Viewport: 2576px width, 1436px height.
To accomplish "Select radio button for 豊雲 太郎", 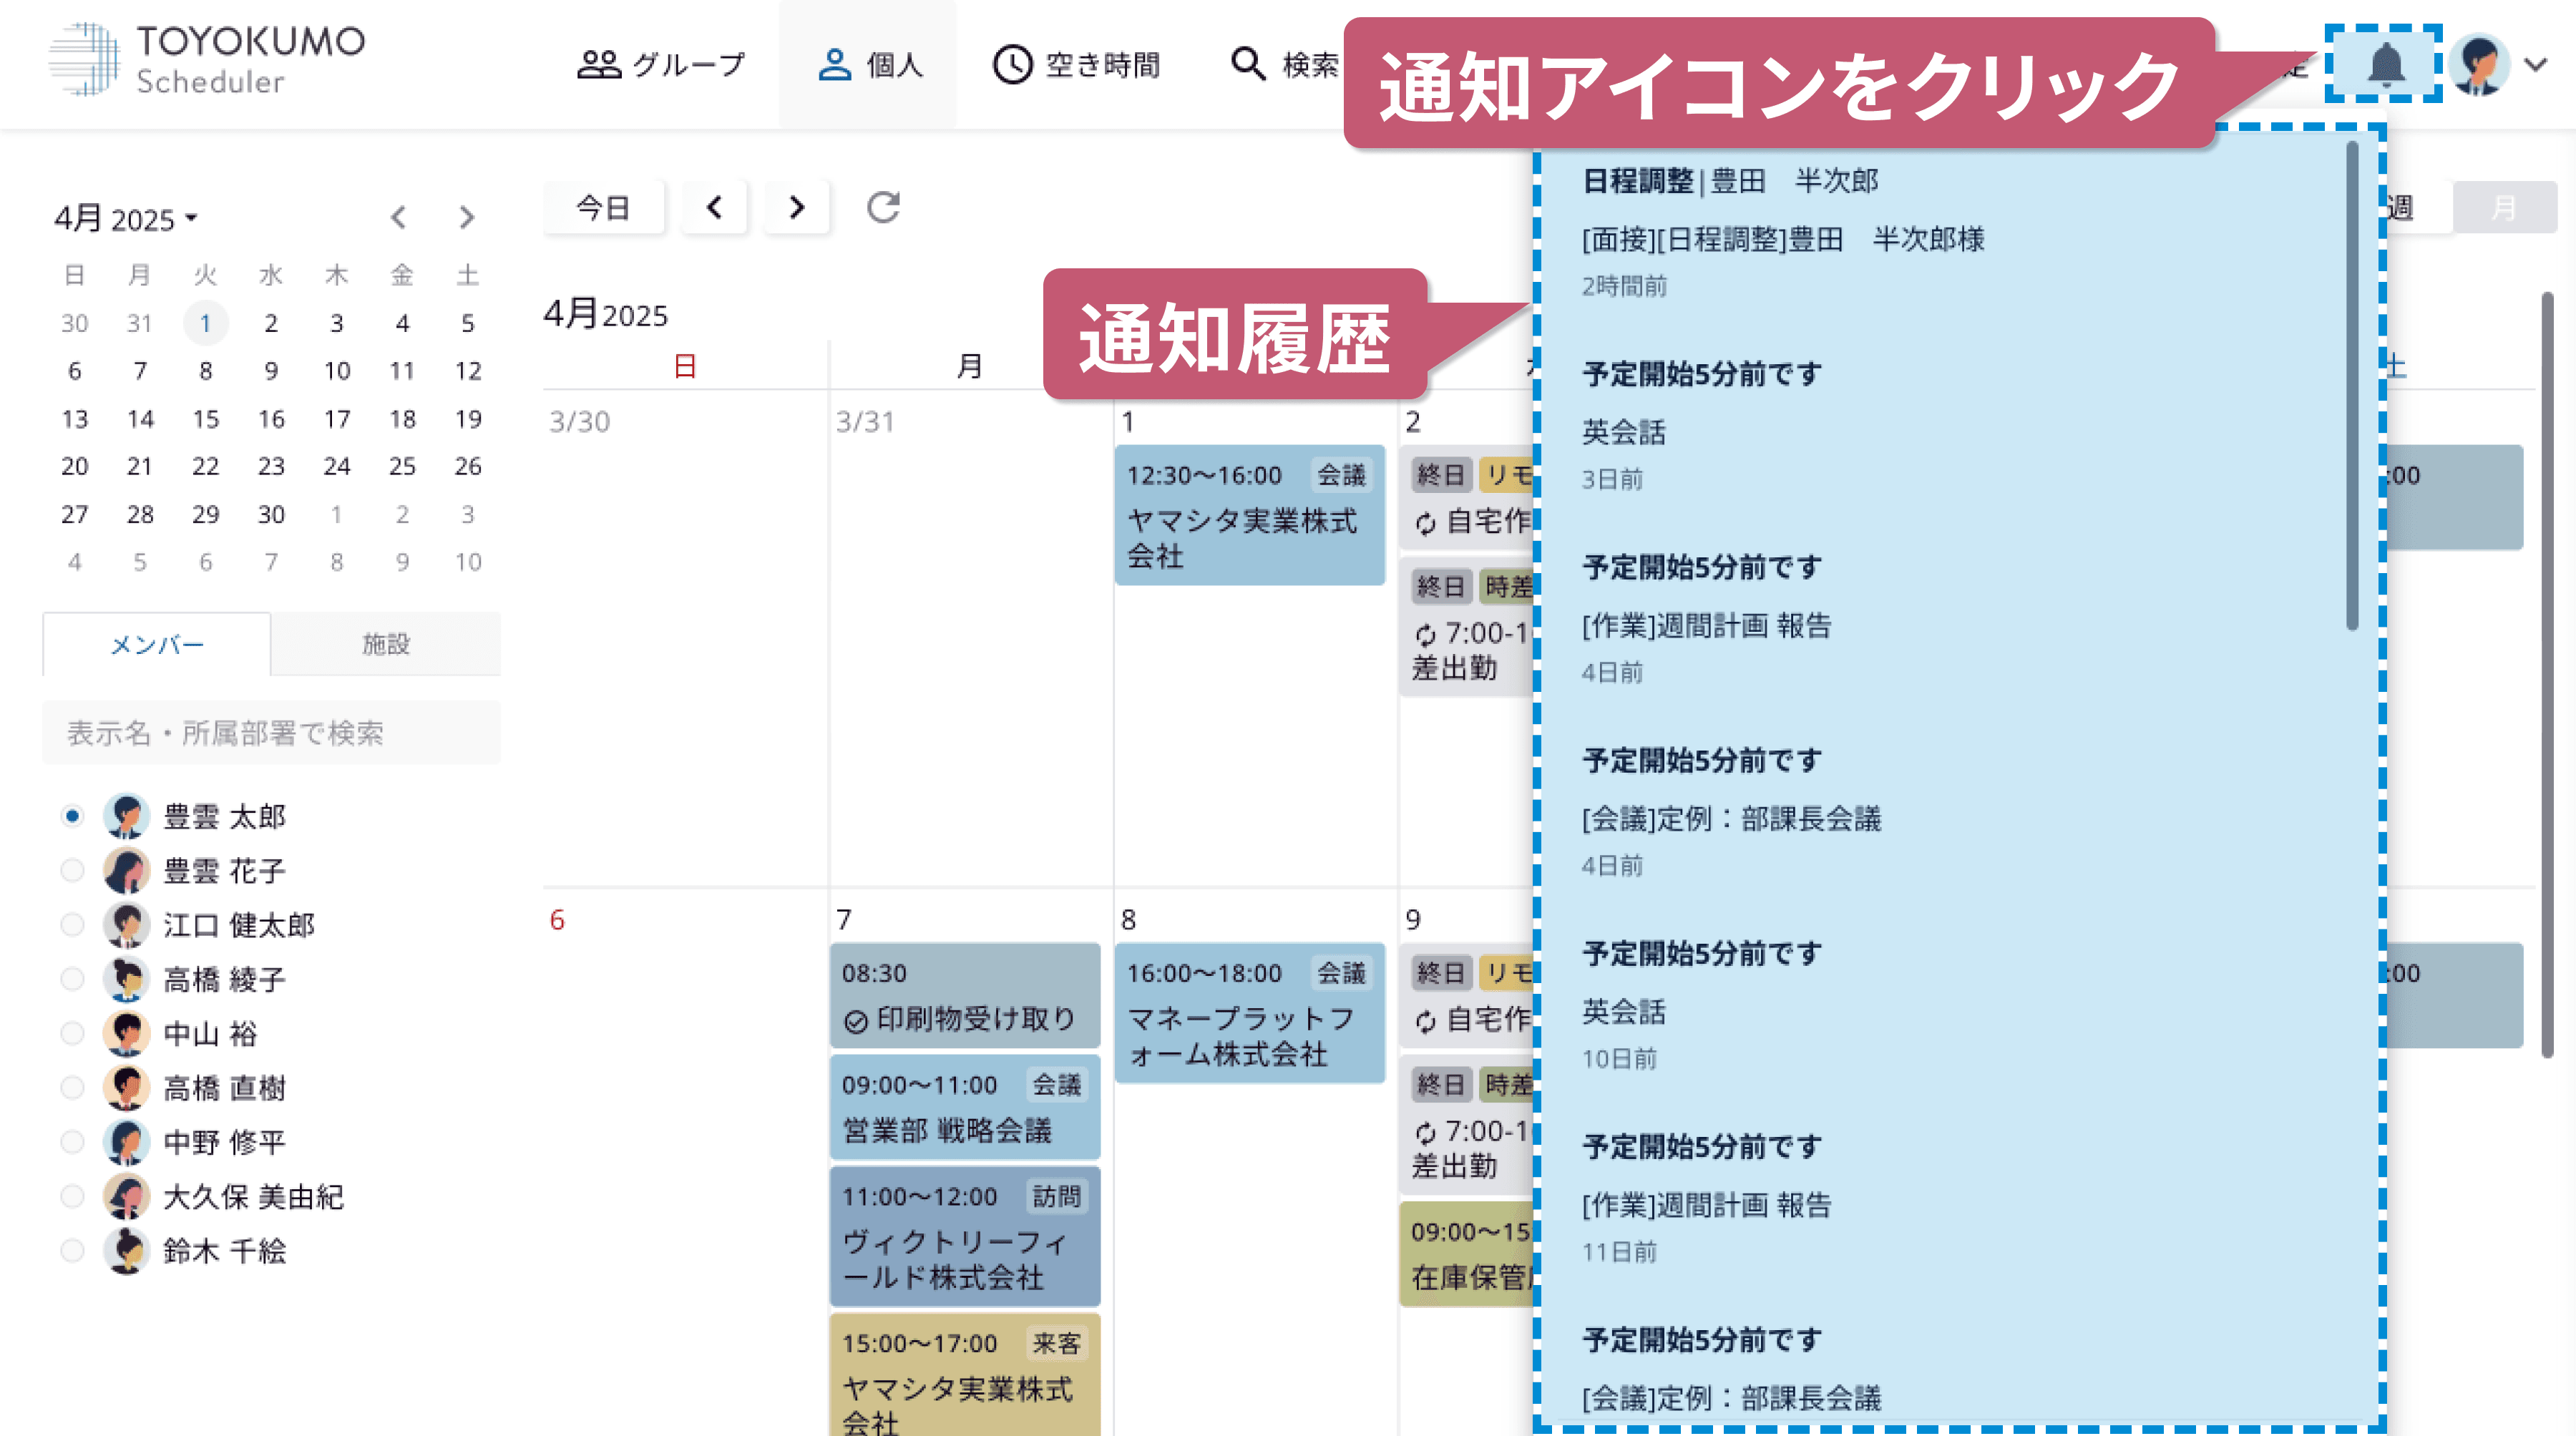I will [x=72, y=816].
